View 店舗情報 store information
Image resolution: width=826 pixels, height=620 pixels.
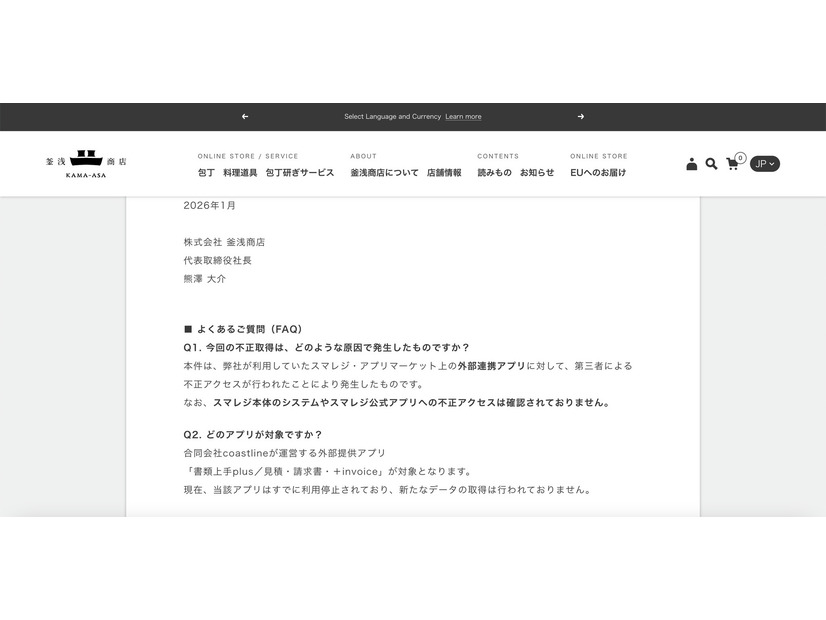[x=447, y=171]
